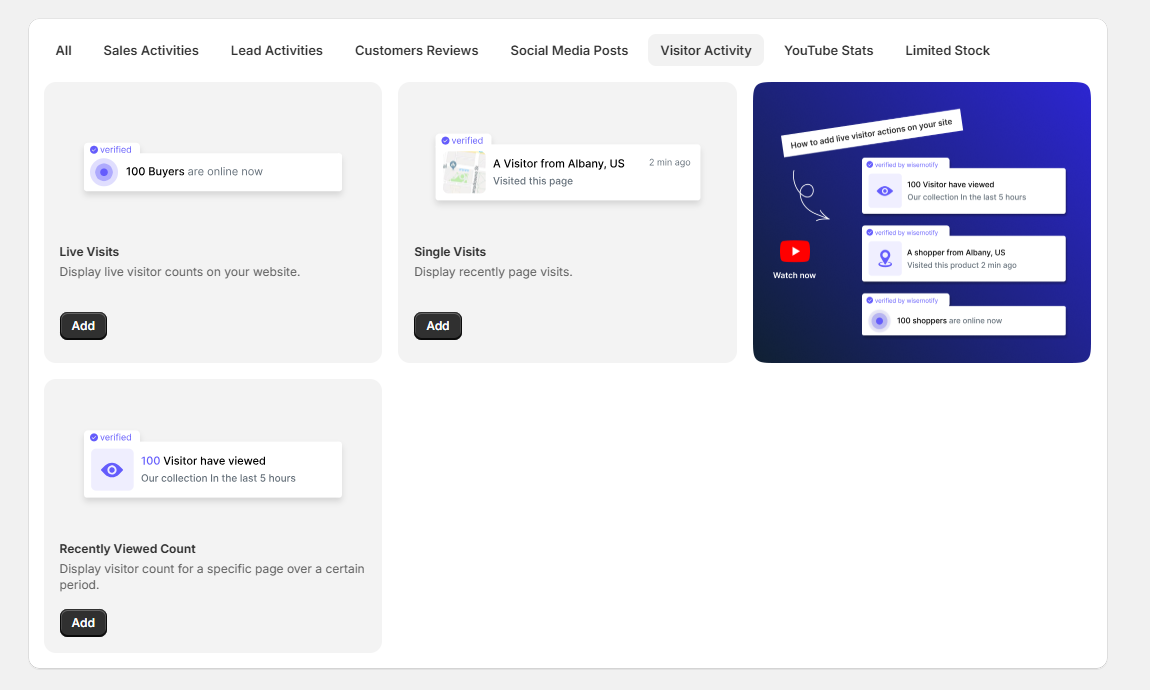
Task: Click the verified badge on Live Visits preview
Action: coord(112,148)
